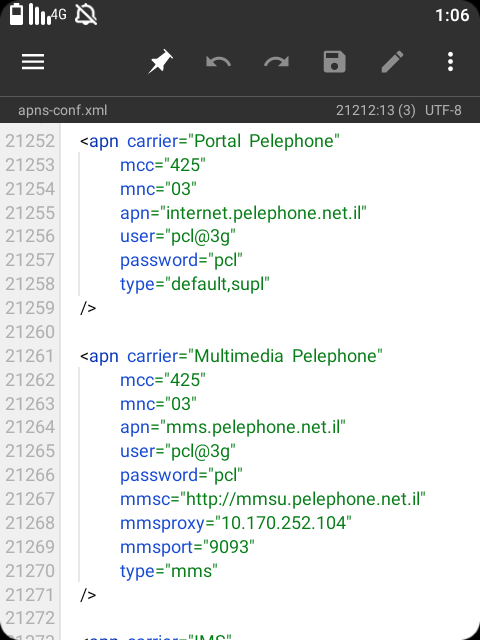Change the UTF-8 encoding indicator

pos(443,110)
